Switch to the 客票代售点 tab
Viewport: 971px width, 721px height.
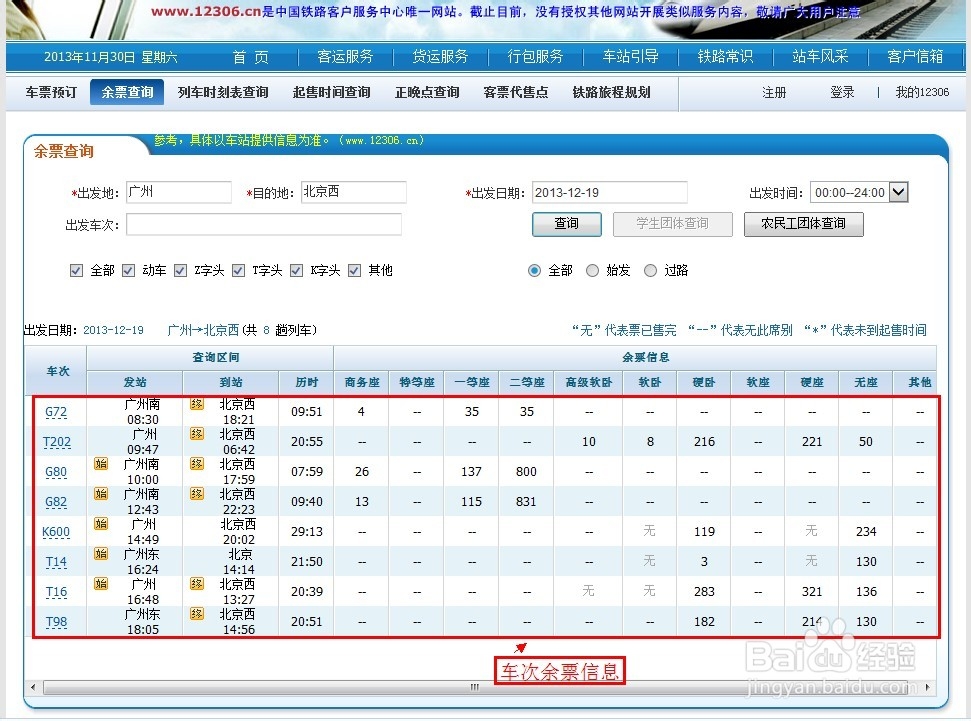[516, 92]
